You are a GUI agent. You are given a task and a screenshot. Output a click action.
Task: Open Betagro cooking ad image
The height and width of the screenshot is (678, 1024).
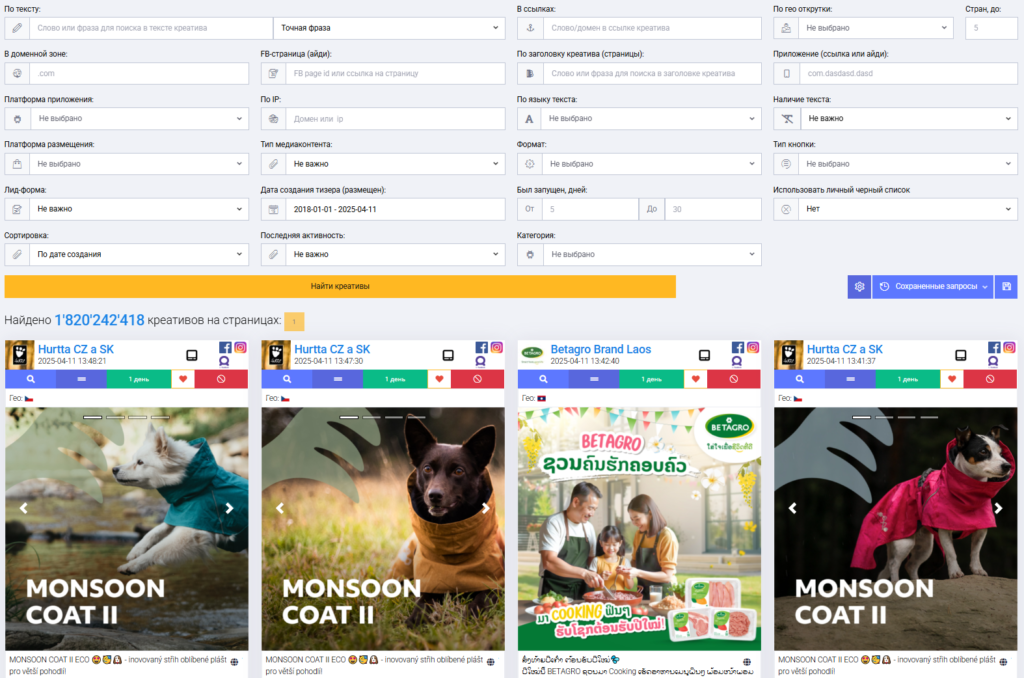(x=639, y=528)
